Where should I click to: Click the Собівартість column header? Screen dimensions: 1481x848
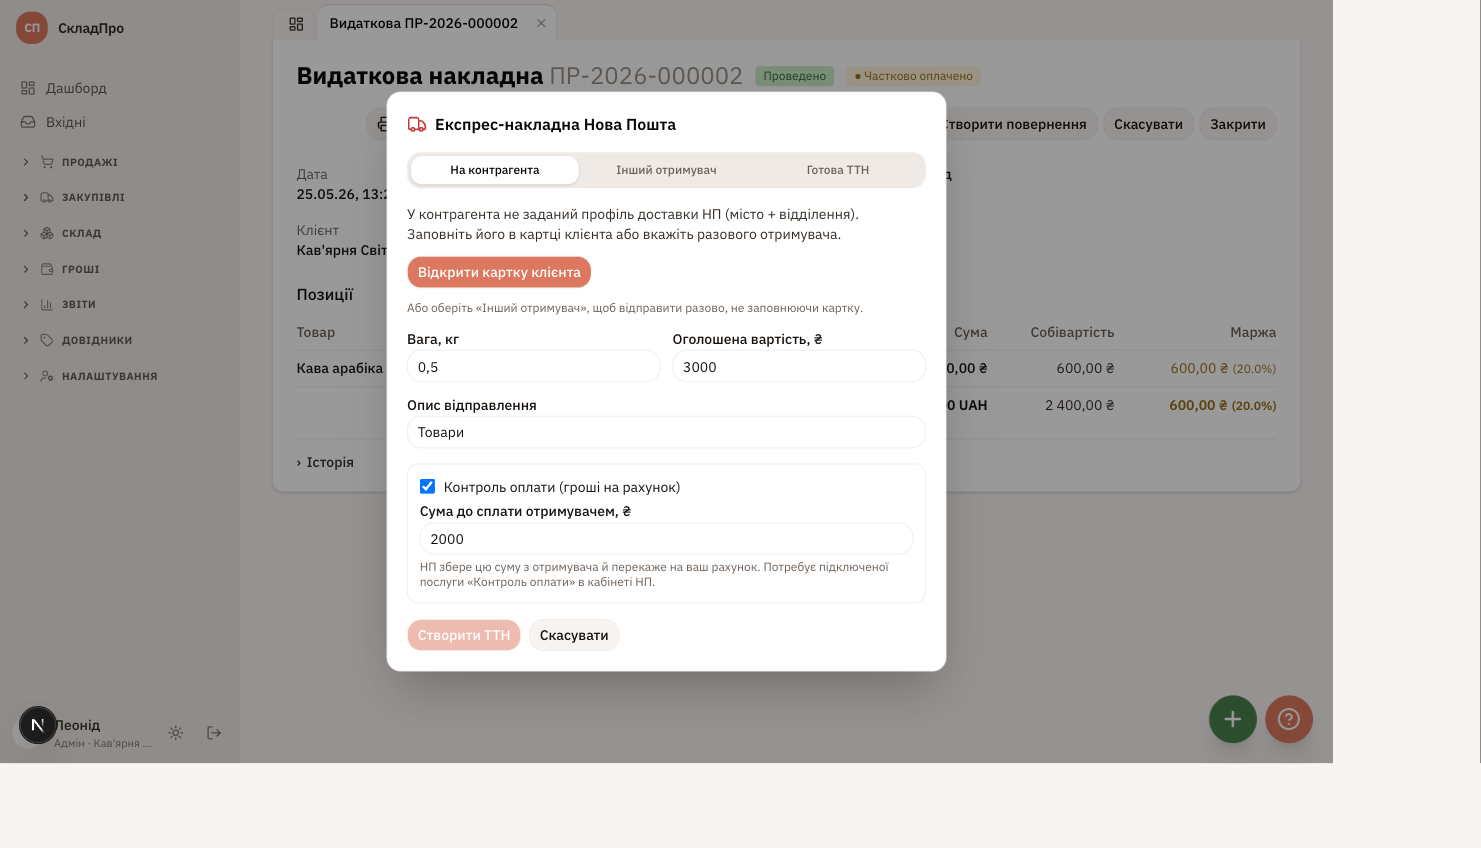click(x=1072, y=332)
